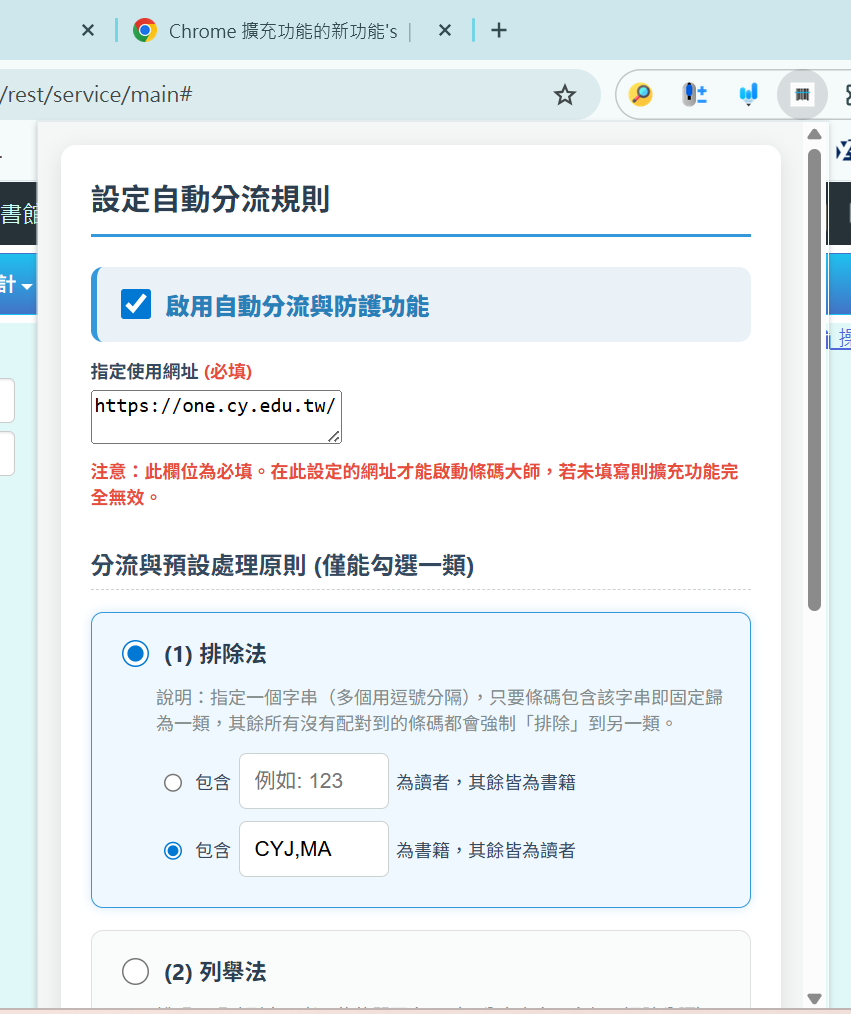
Task: Click the address bar URL text
Action: [97, 95]
